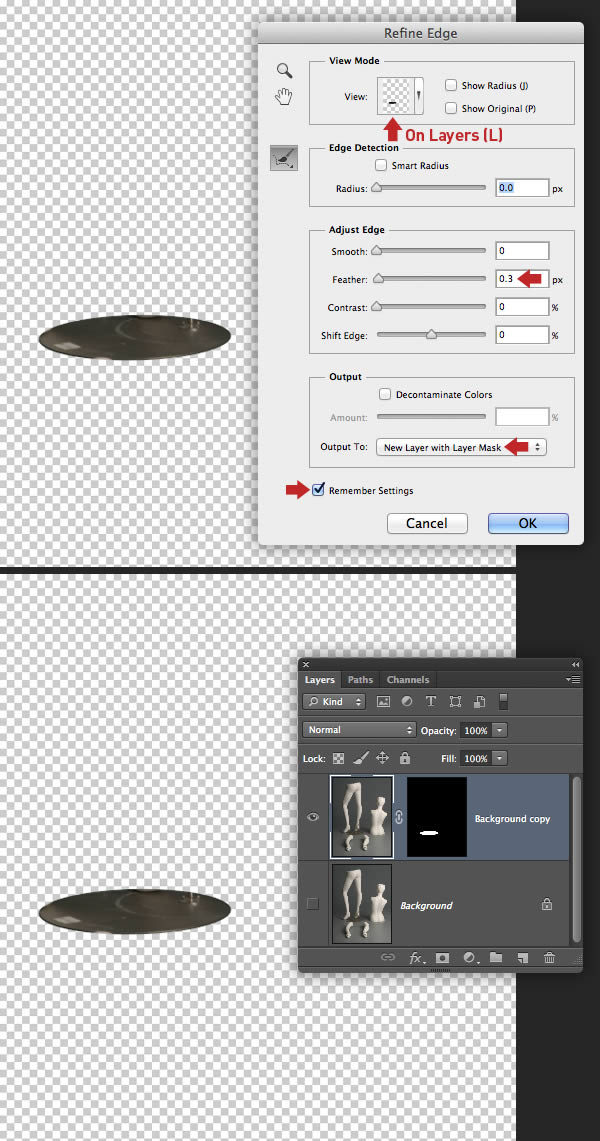
Task: Filter for shape layers
Action: pyautogui.click(x=455, y=702)
